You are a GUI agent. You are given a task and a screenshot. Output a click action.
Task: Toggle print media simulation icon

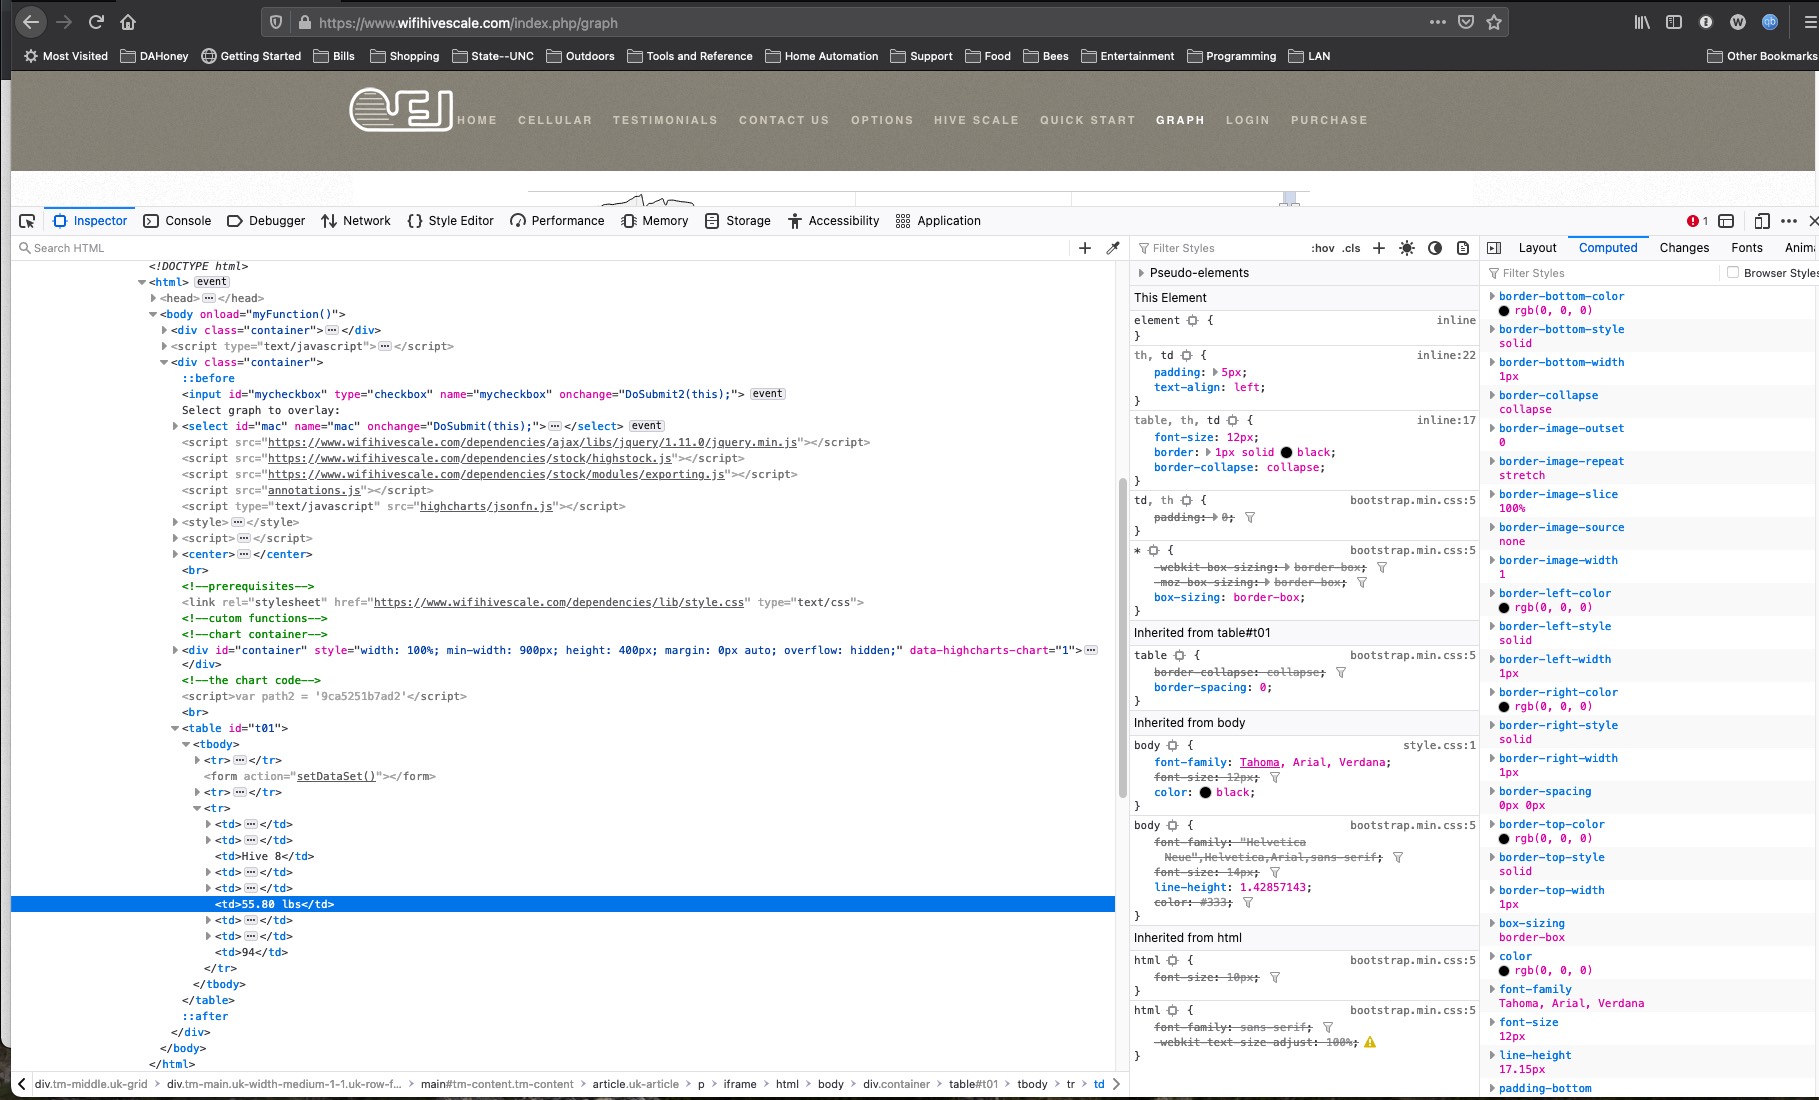[x=1464, y=247]
